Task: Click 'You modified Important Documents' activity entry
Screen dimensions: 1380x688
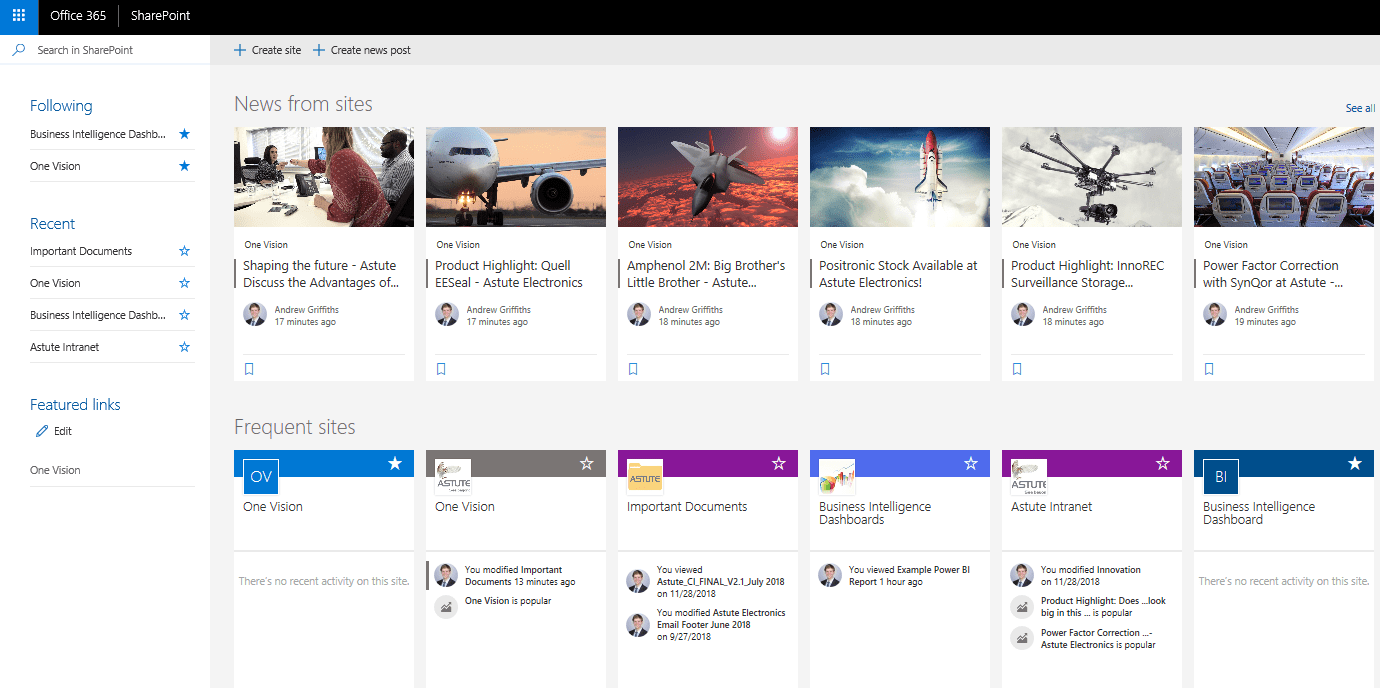Action: 520,576
